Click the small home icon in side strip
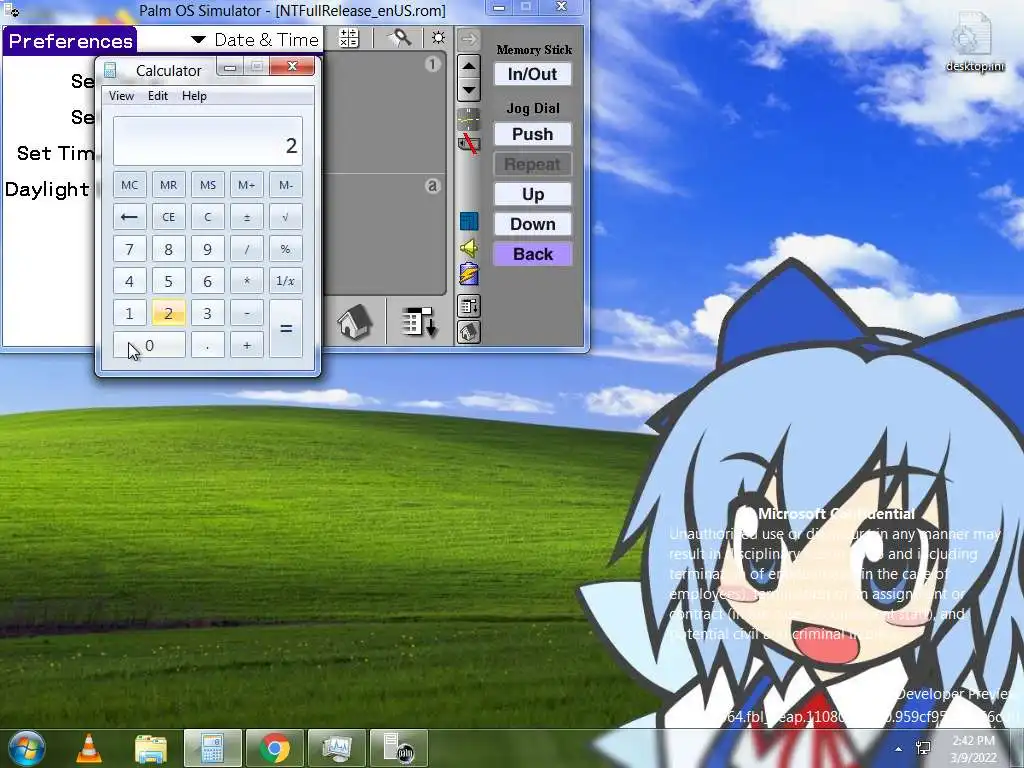 point(469,332)
